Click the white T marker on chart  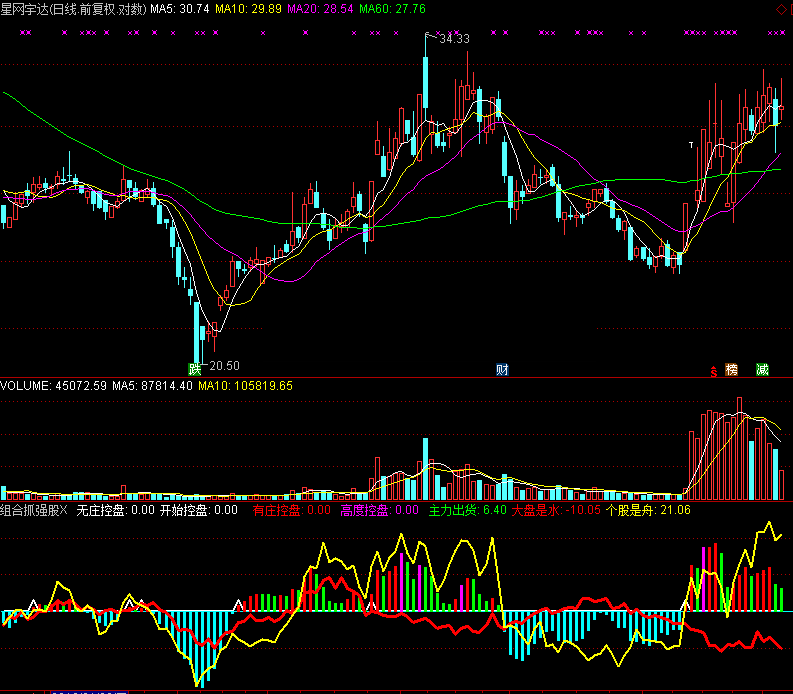click(x=691, y=145)
